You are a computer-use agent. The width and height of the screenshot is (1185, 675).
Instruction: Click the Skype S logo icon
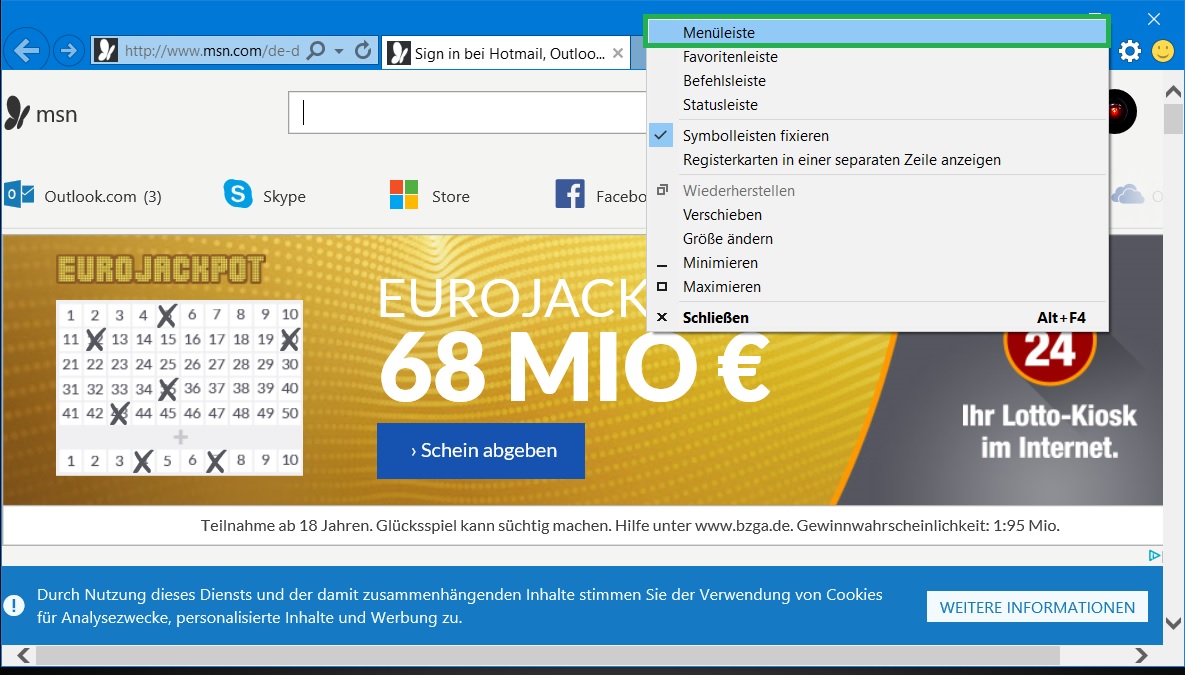(238, 194)
